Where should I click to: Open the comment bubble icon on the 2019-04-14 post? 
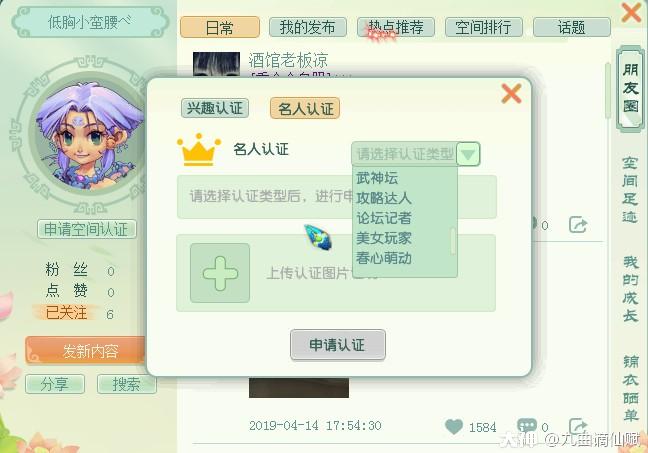pyautogui.click(x=527, y=426)
